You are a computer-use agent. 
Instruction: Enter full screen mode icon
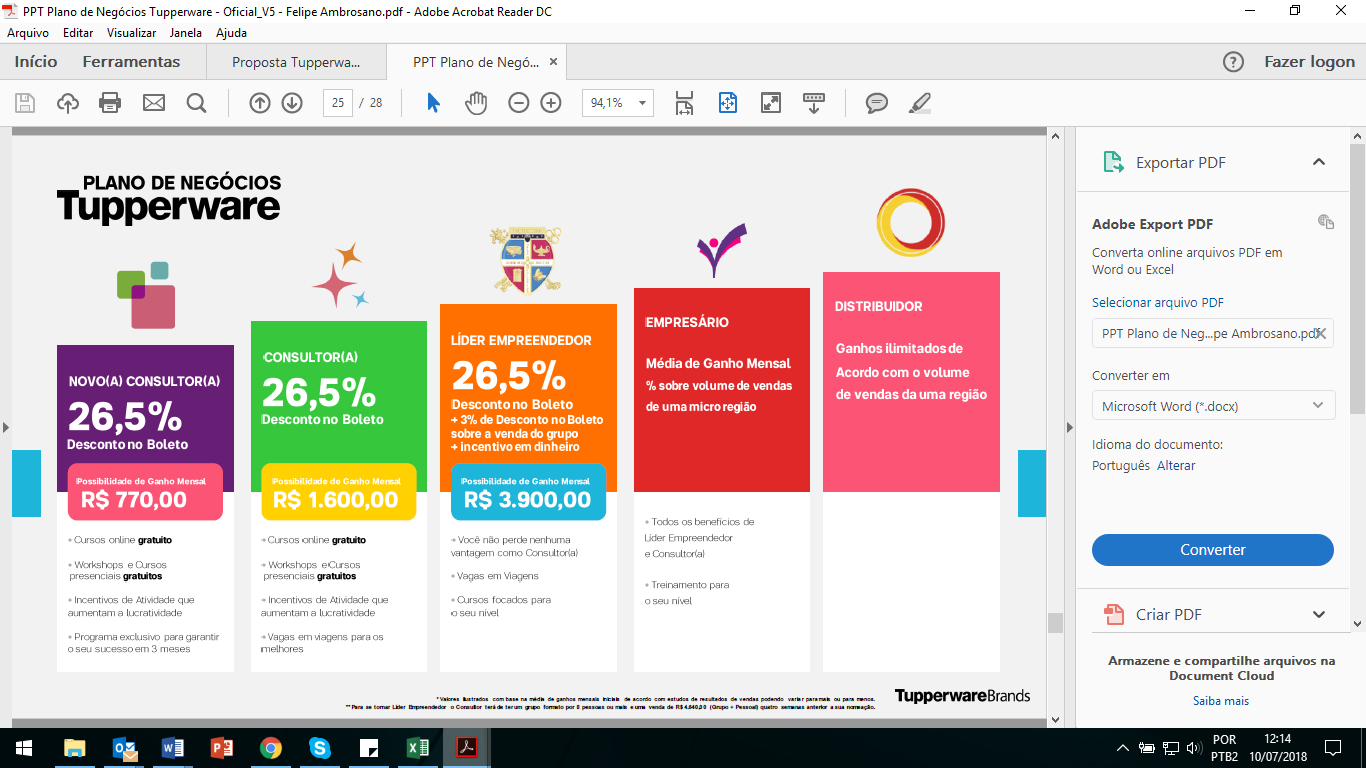[x=771, y=103]
